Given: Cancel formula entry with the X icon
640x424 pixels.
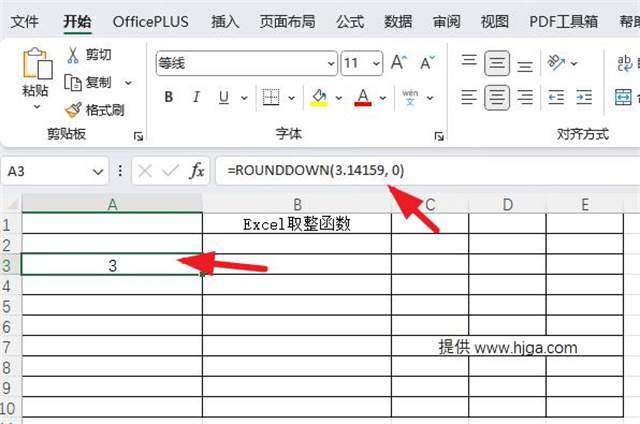Looking at the screenshot, I should coord(145,171).
